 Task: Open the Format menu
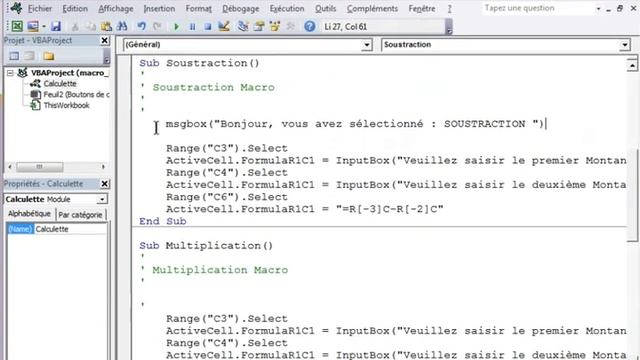[199, 8]
